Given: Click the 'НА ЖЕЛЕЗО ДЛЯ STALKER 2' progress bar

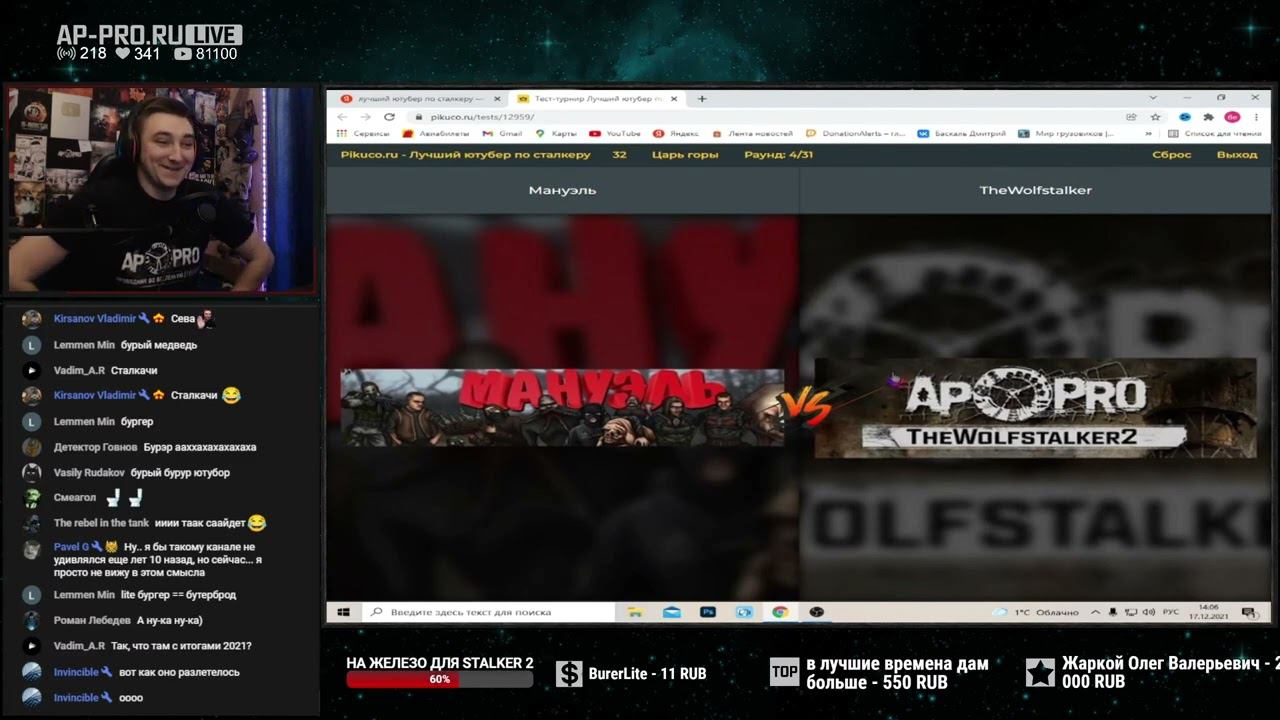Looking at the screenshot, I should click(x=440, y=679).
